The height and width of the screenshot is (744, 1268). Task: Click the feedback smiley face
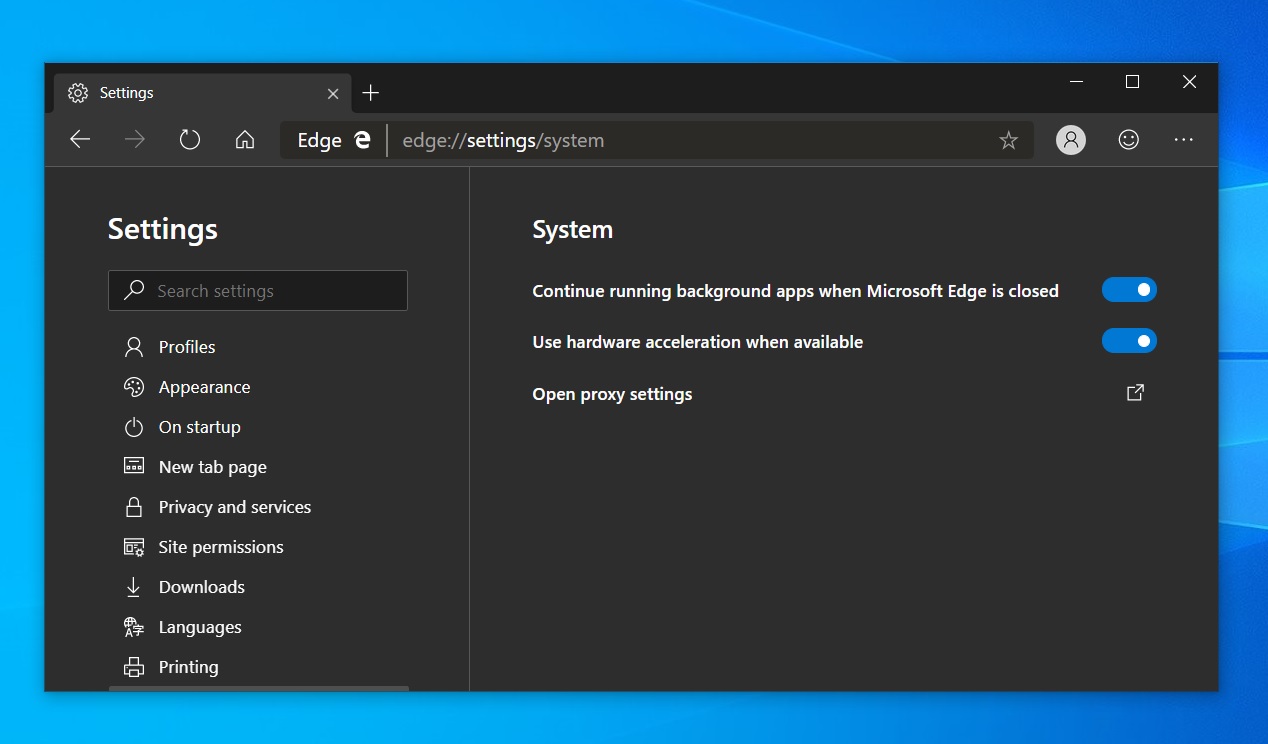tap(1128, 140)
